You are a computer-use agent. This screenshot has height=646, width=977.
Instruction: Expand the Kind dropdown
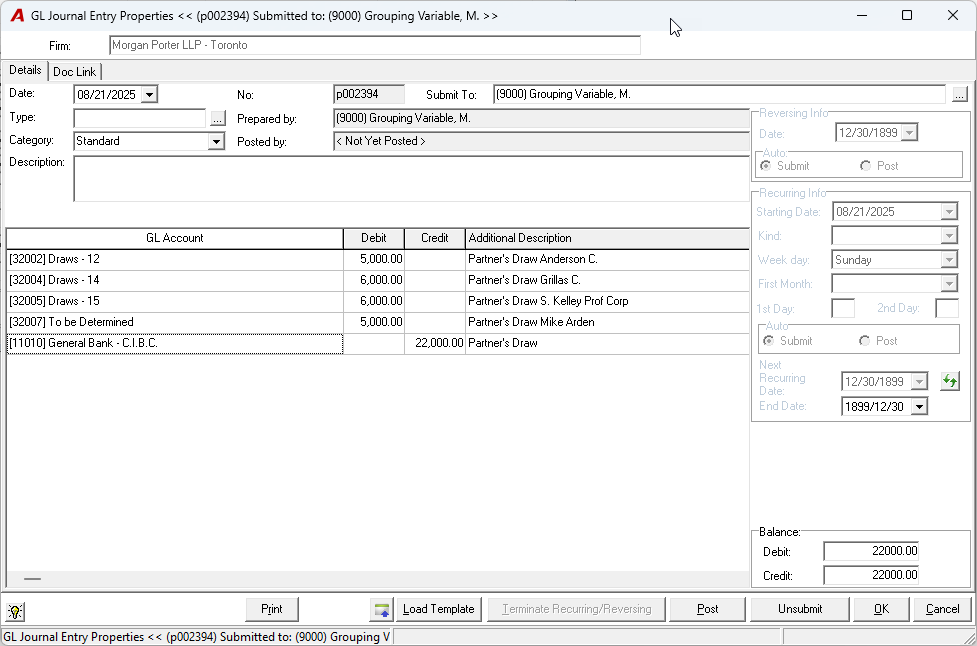(x=949, y=235)
